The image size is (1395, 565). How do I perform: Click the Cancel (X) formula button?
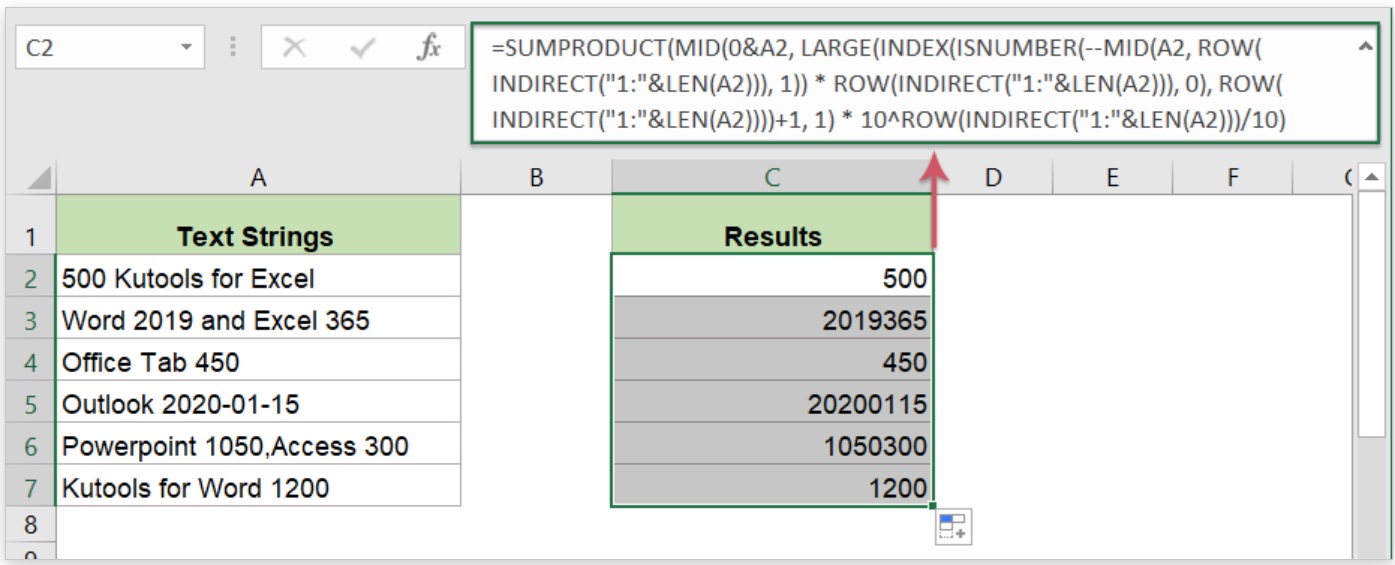click(x=294, y=47)
